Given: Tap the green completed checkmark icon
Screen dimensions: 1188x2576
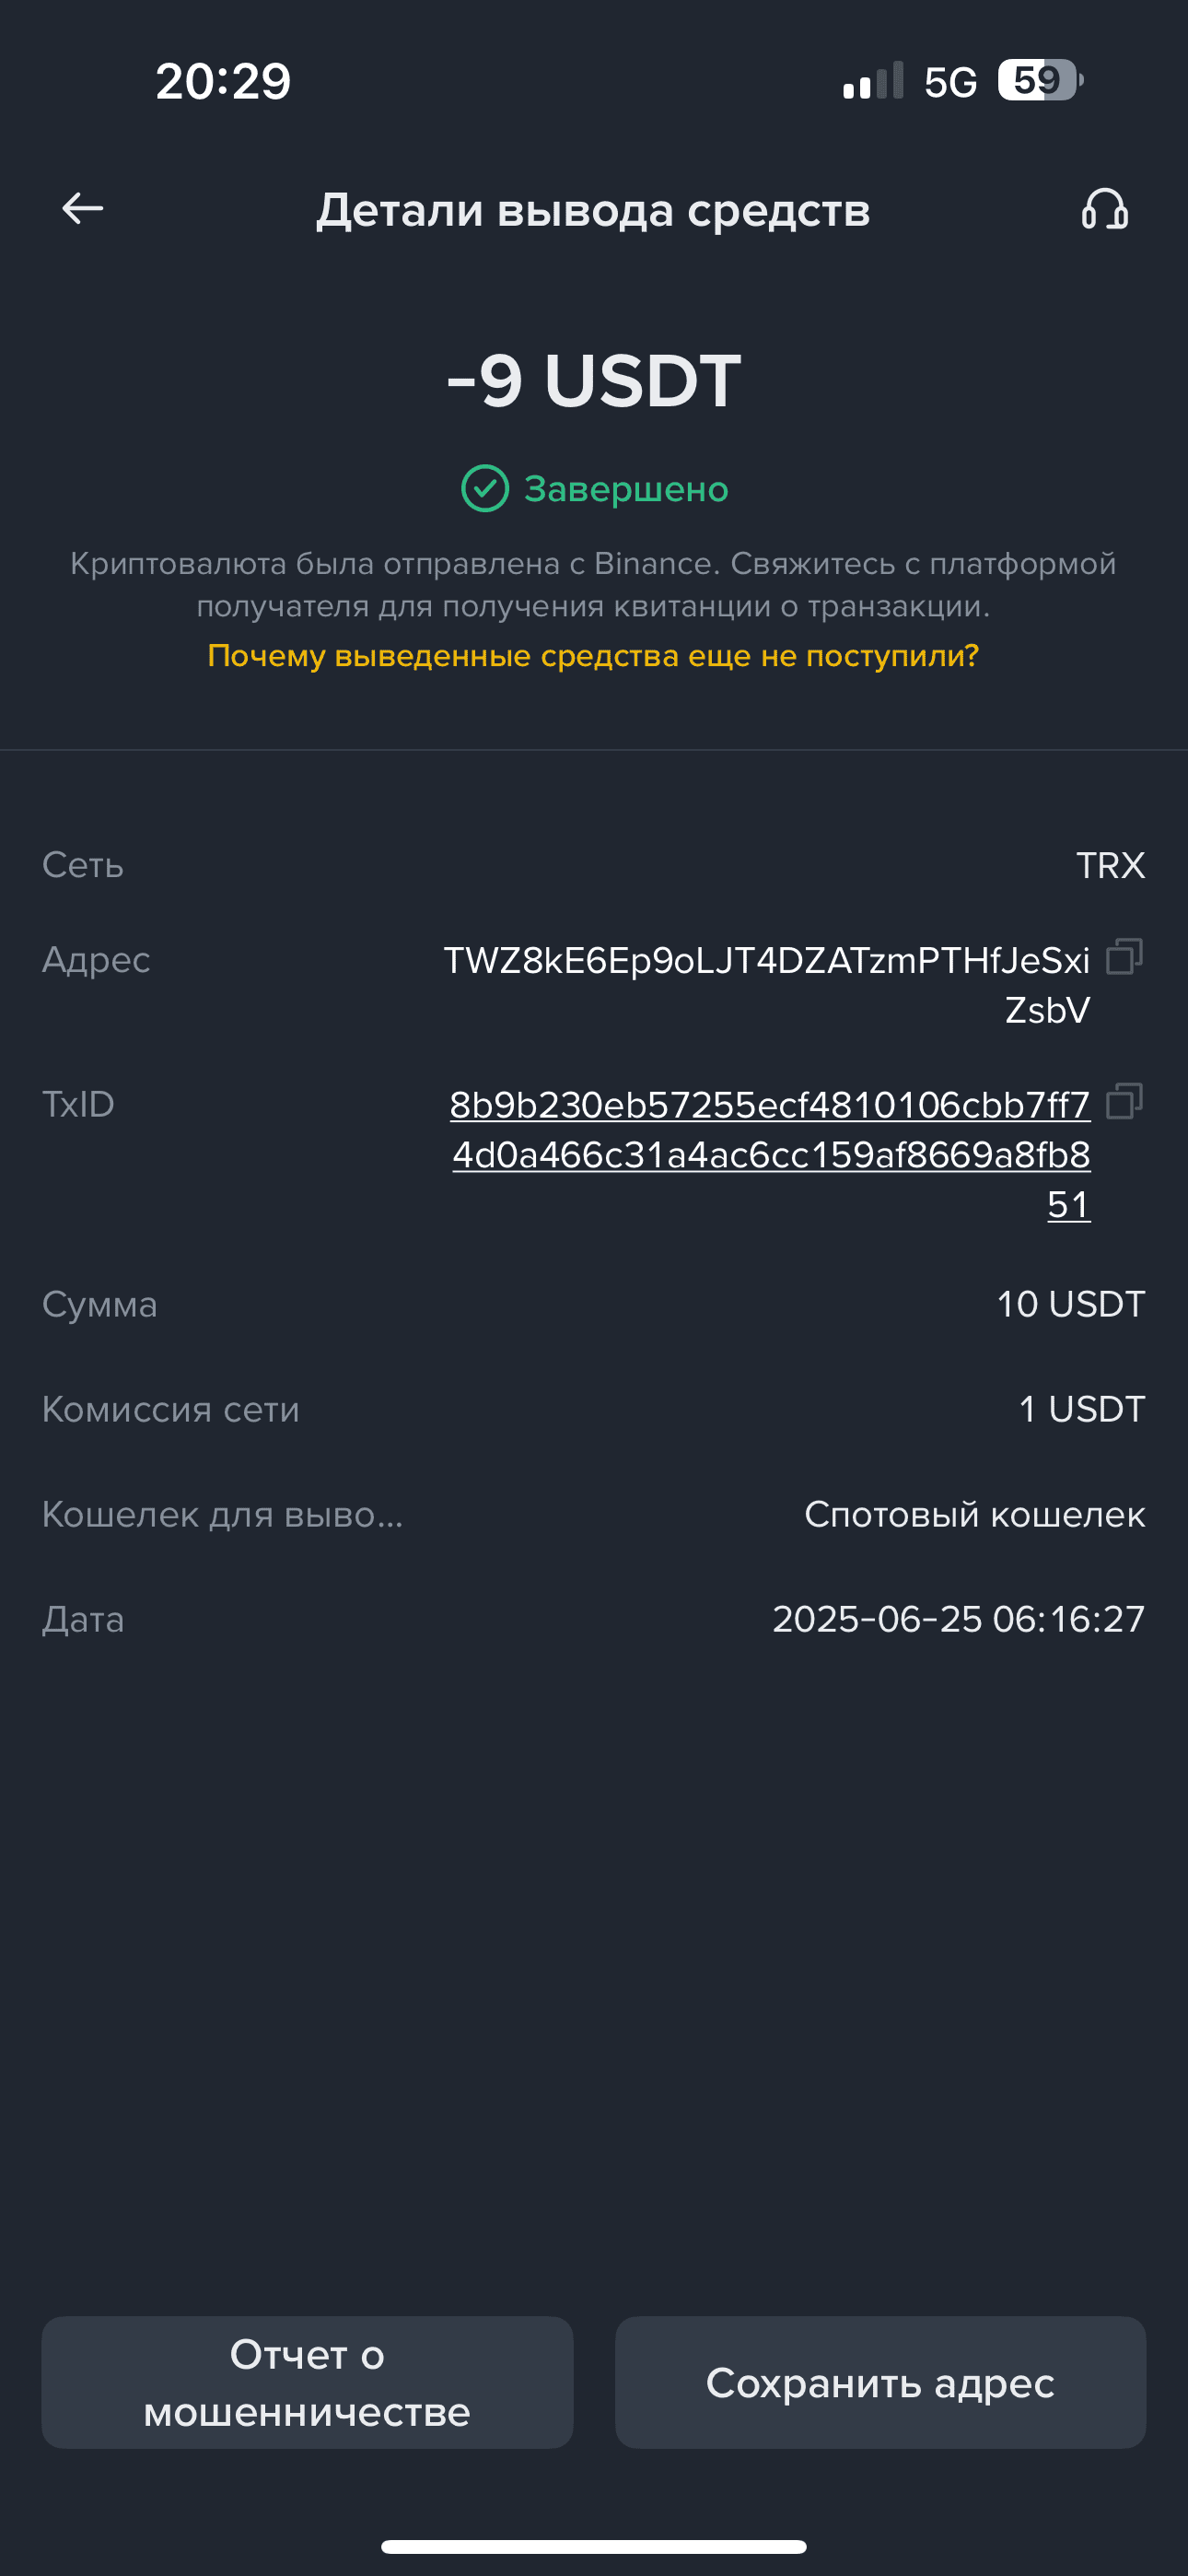Looking at the screenshot, I should (485, 489).
